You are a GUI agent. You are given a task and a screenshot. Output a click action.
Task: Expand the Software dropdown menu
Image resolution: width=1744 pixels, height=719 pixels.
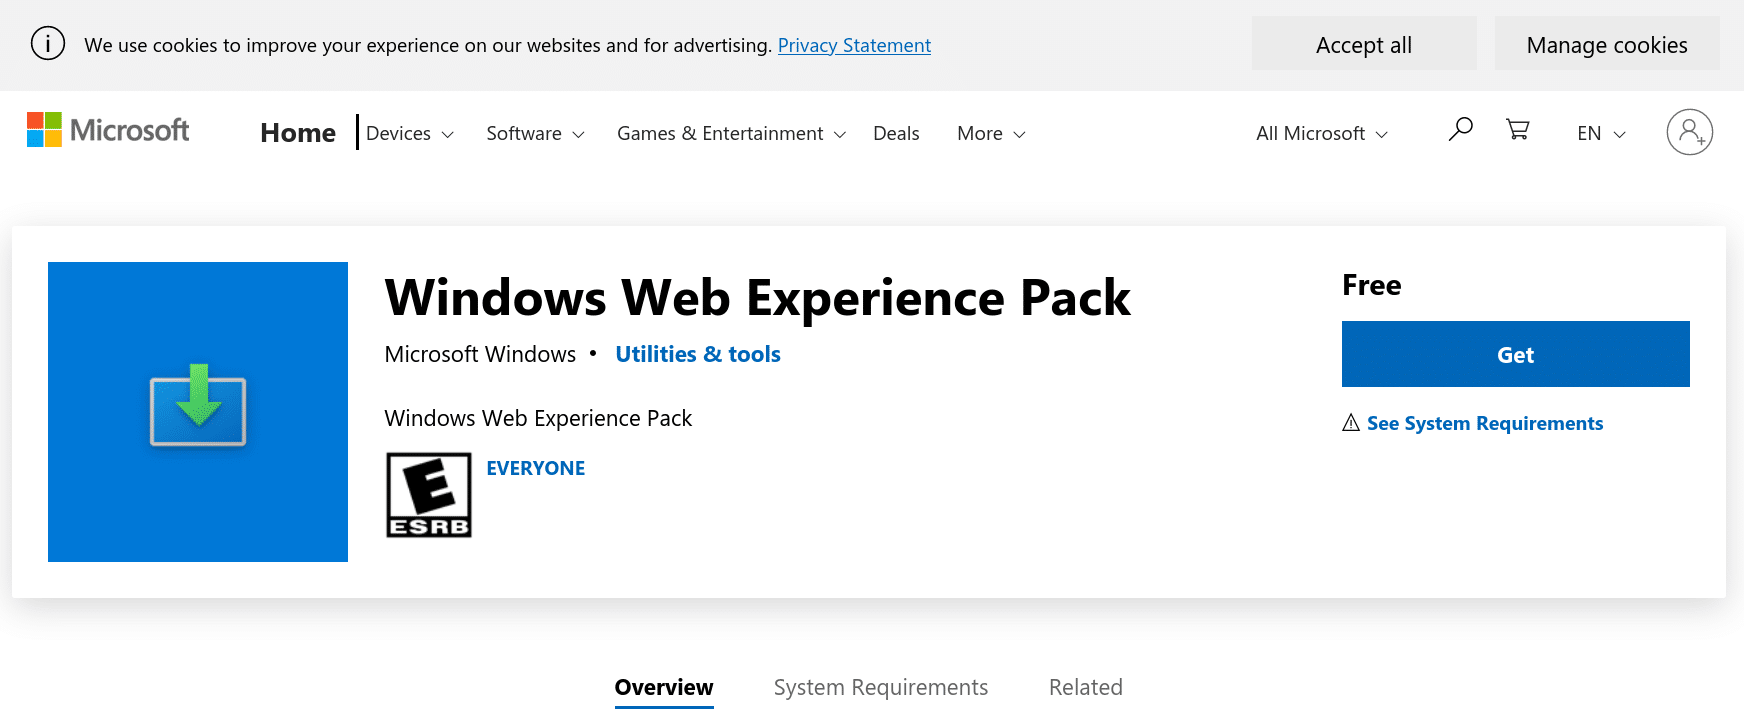tap(535, 133)
